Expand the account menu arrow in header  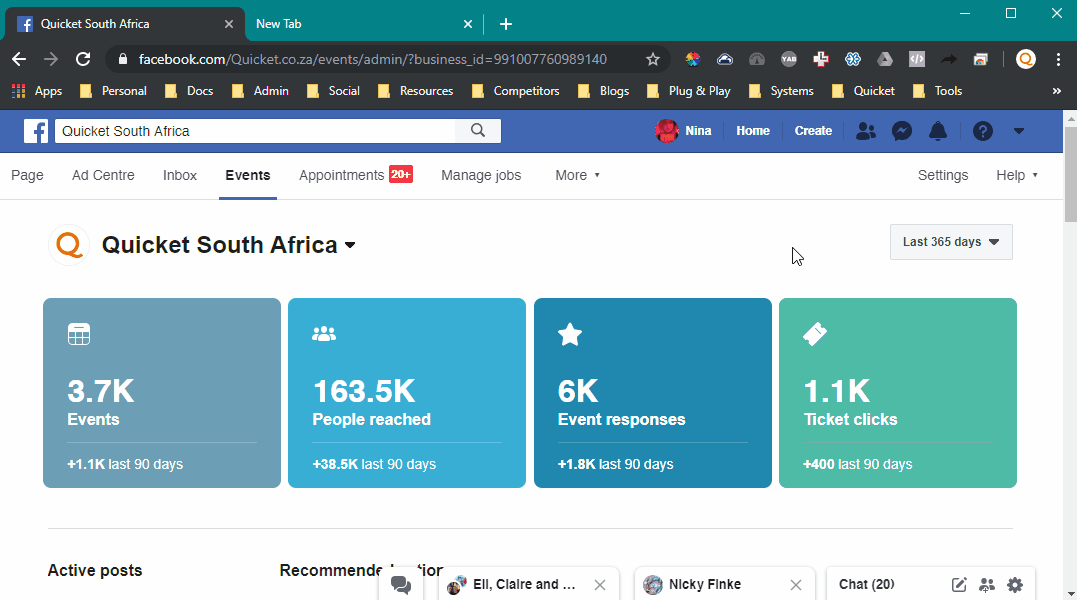tap(1019, 131)
